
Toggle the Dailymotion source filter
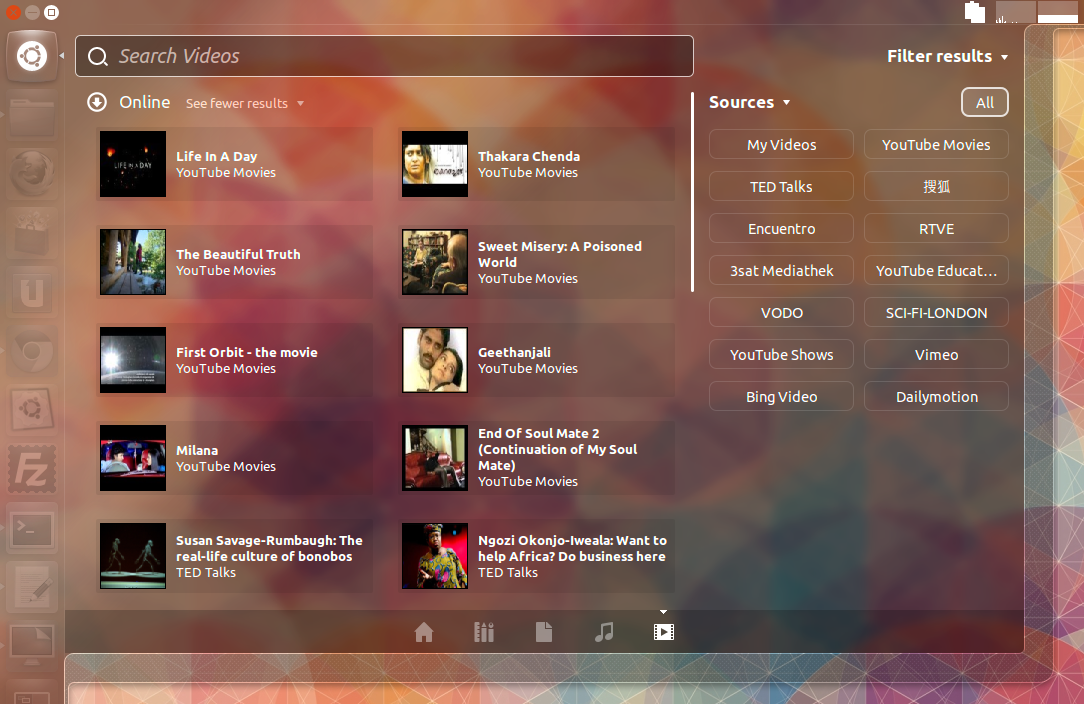936,397
